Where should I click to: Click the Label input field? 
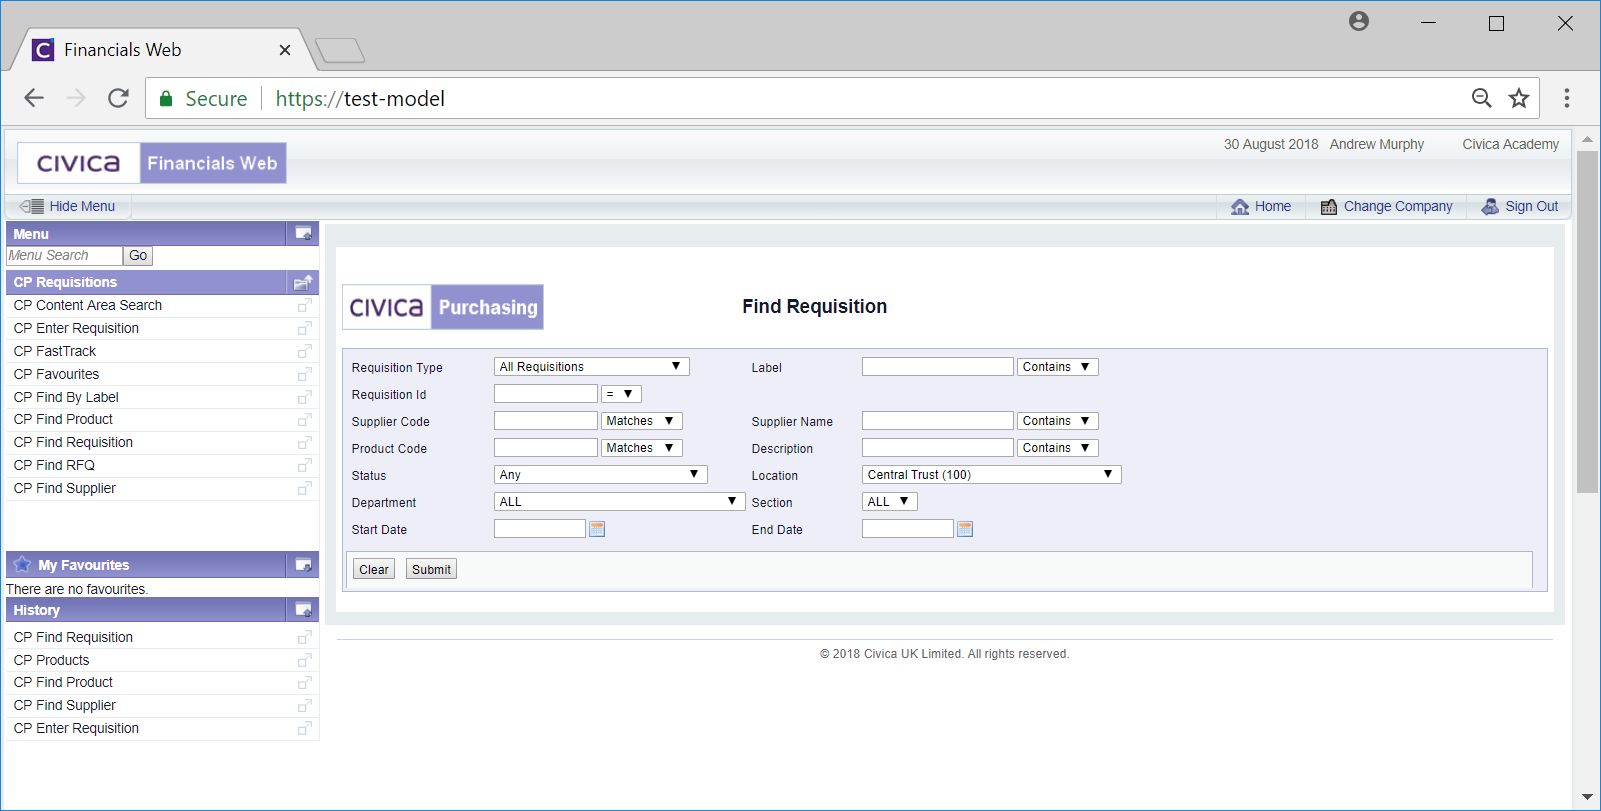(938, 367)
